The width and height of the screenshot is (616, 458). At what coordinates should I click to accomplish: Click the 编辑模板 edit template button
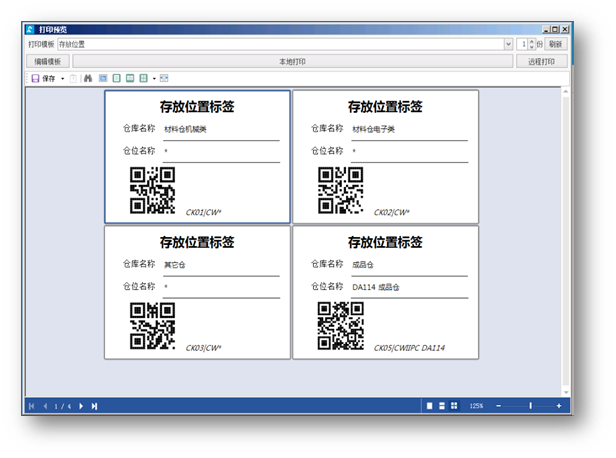48,61
